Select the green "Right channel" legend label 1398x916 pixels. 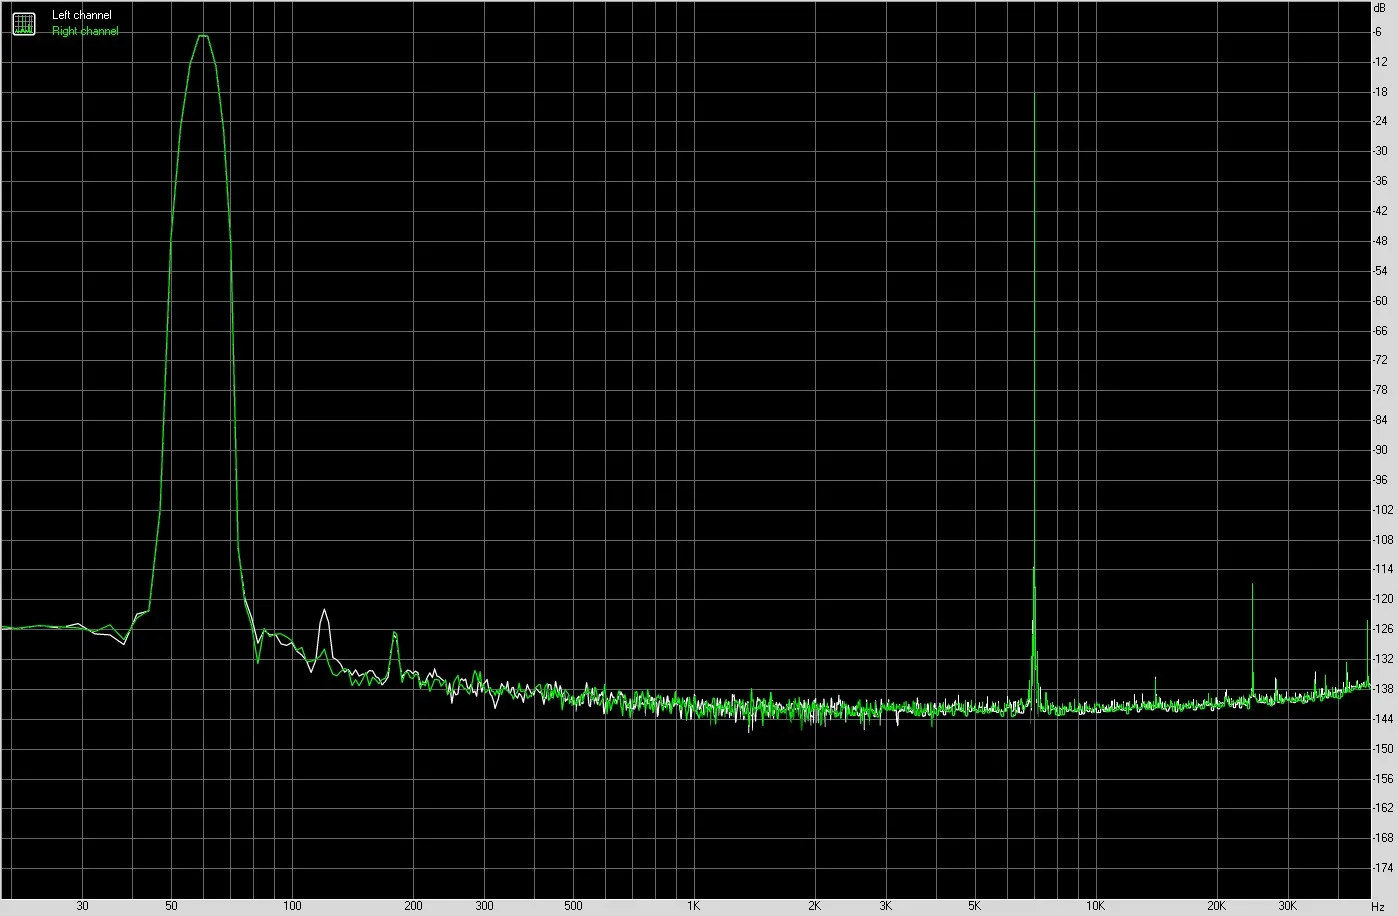click(x=85, y=31)
